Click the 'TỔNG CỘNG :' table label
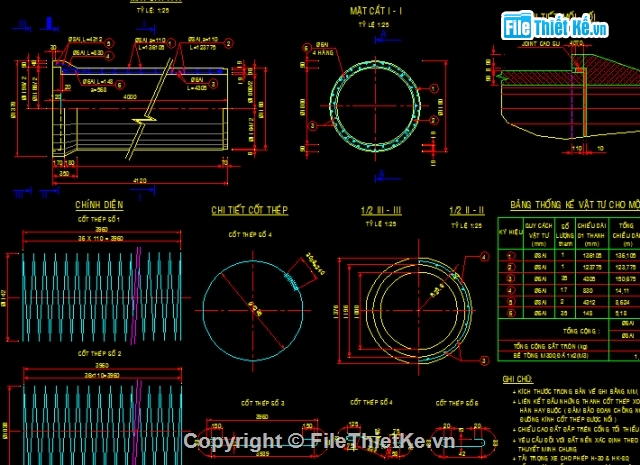 (581, 331)
